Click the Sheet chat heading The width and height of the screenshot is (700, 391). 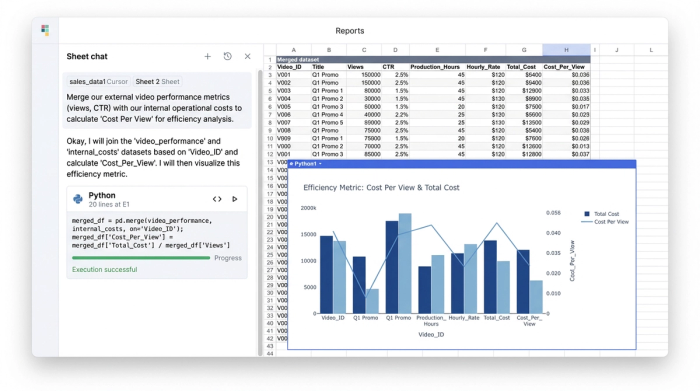pos(87,56)
